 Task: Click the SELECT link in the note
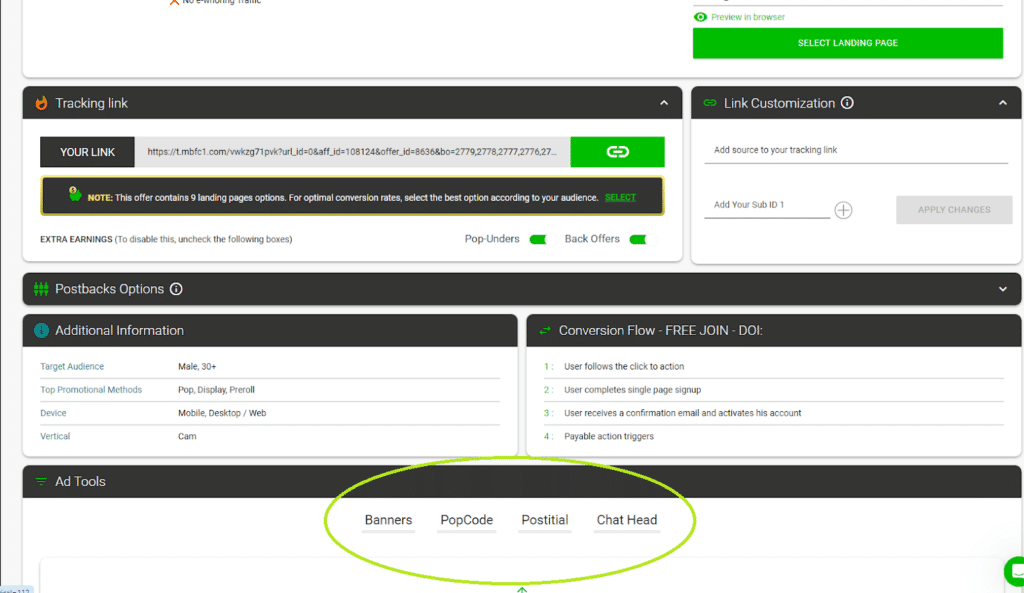620,197
